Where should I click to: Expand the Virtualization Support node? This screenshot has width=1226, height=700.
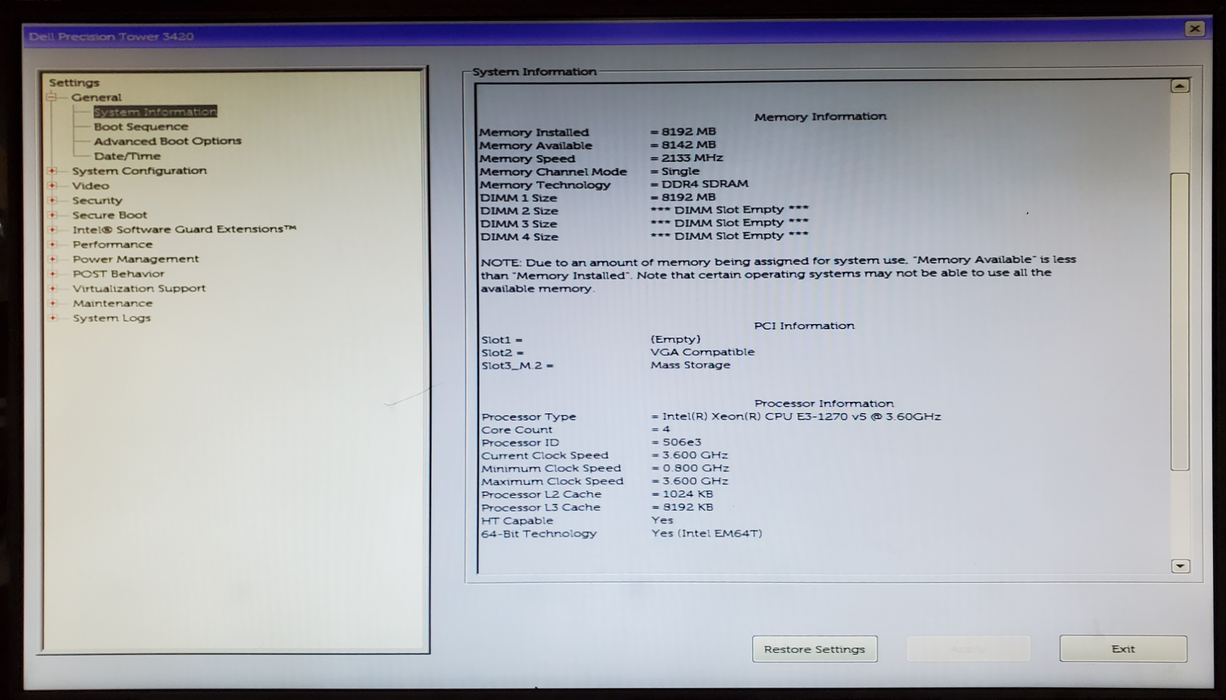coord(52,288)
